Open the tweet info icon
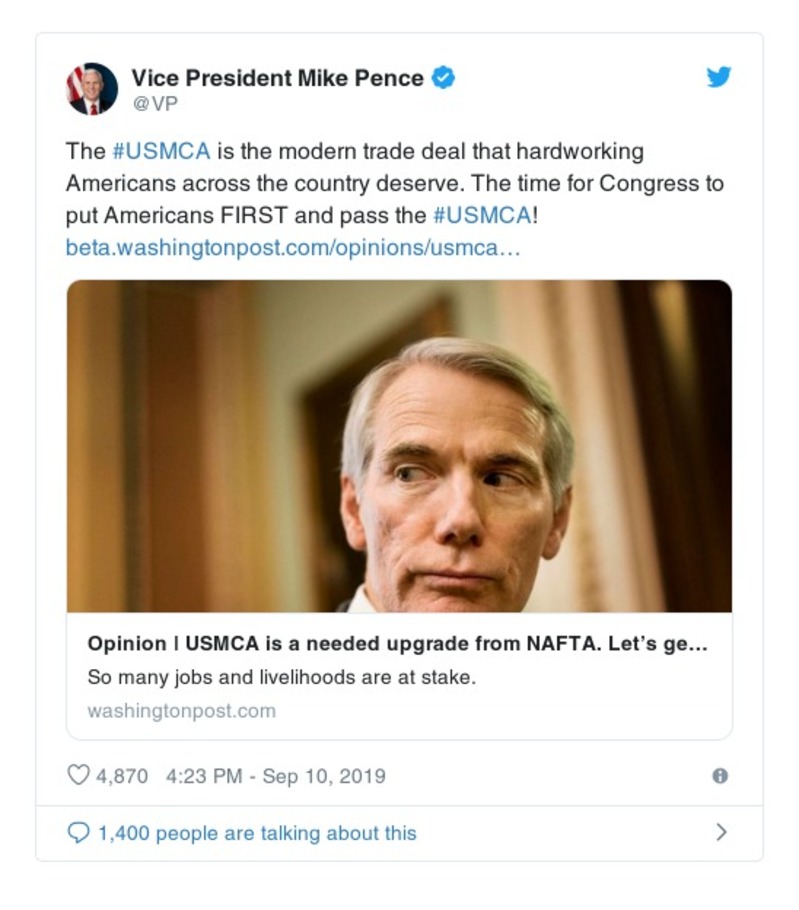Image resolution: width=799 pixels, height=910 pixels. [x=719, y=776]
